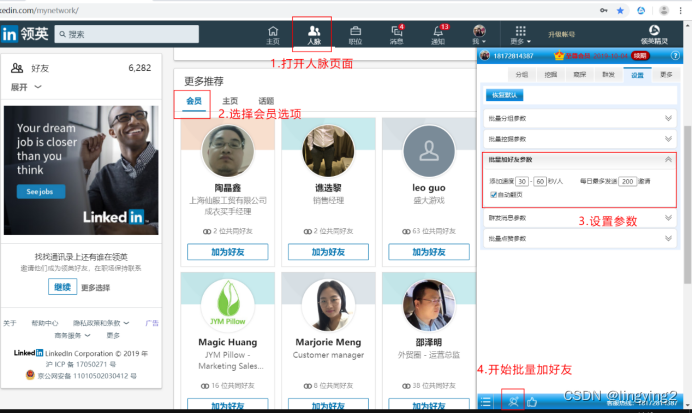Click the scrollbar down arrow
The width and height of the screenshot is (693, 413).
click(687, 404)
